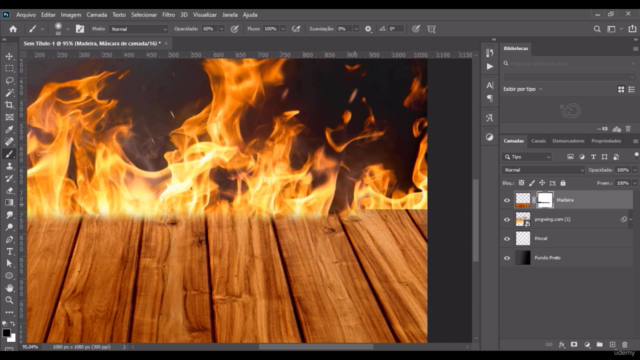The height and width of the screenshot is (360, 640).
Task: Select the Path Selection tool
Action: (x=9, y=264)
